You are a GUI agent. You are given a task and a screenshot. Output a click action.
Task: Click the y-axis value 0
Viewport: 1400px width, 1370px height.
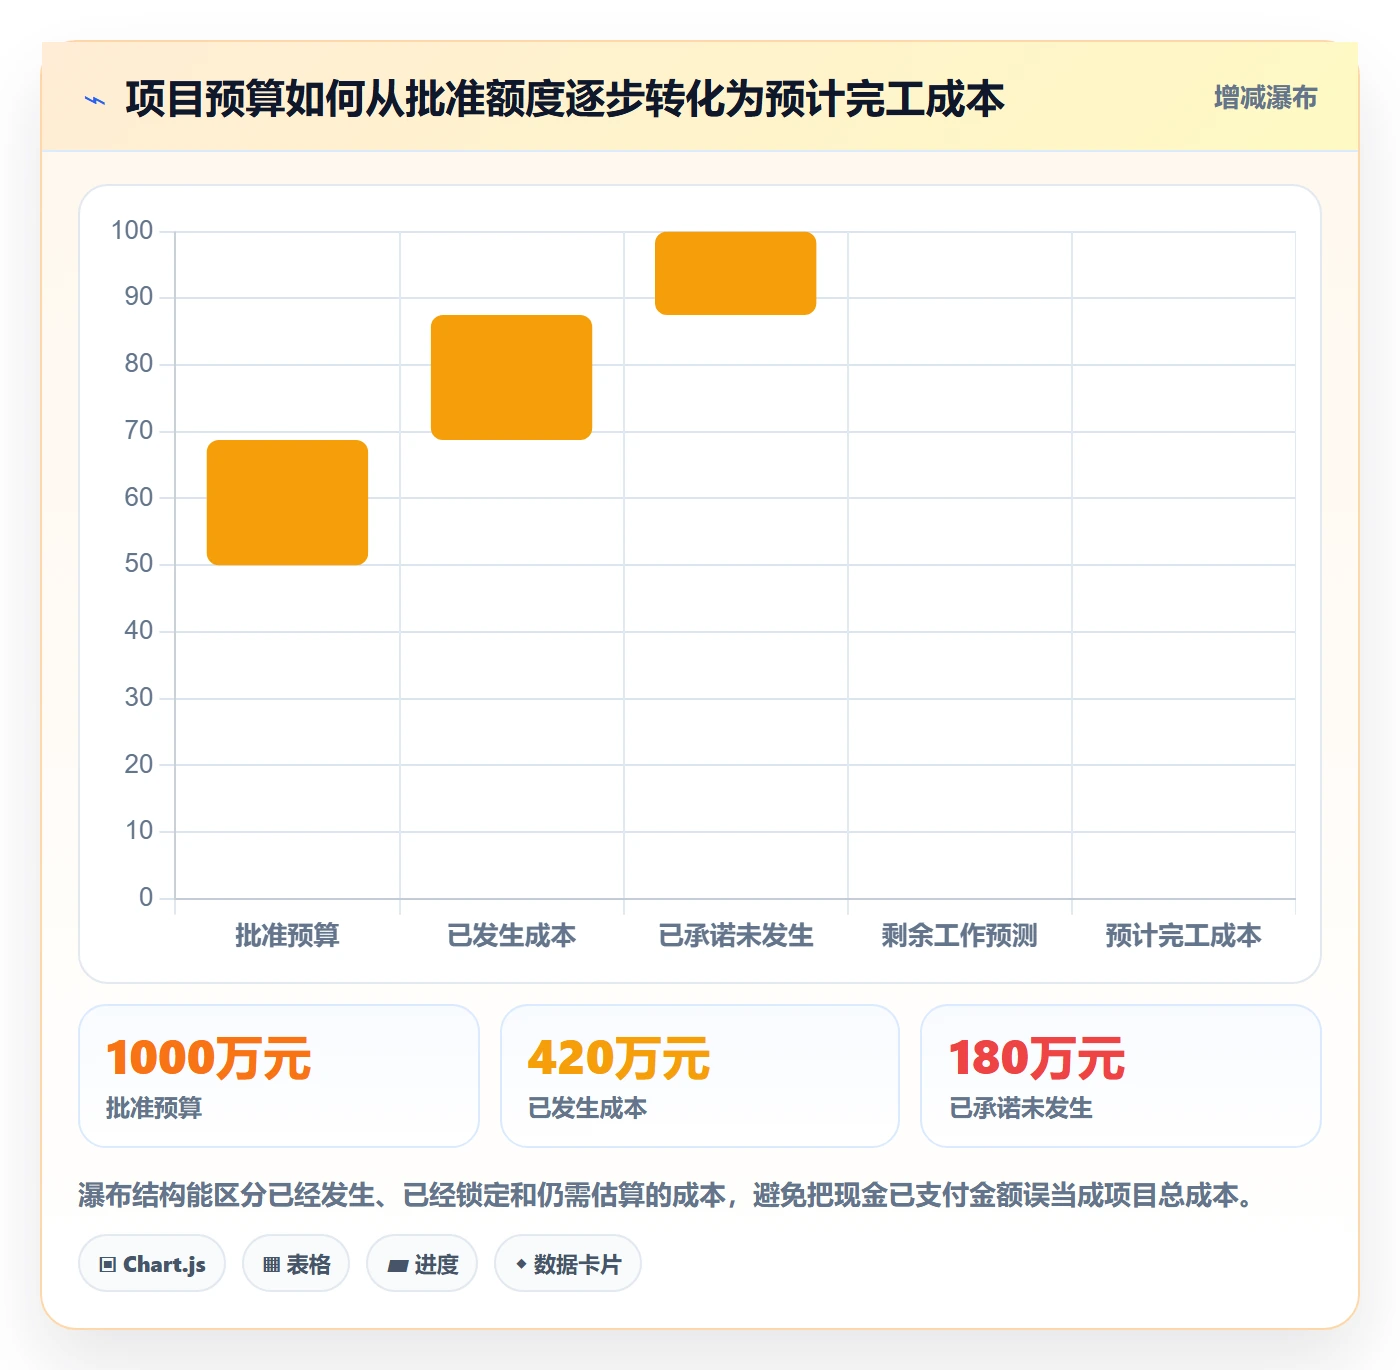pyautogui.click(x=146, y=898)
